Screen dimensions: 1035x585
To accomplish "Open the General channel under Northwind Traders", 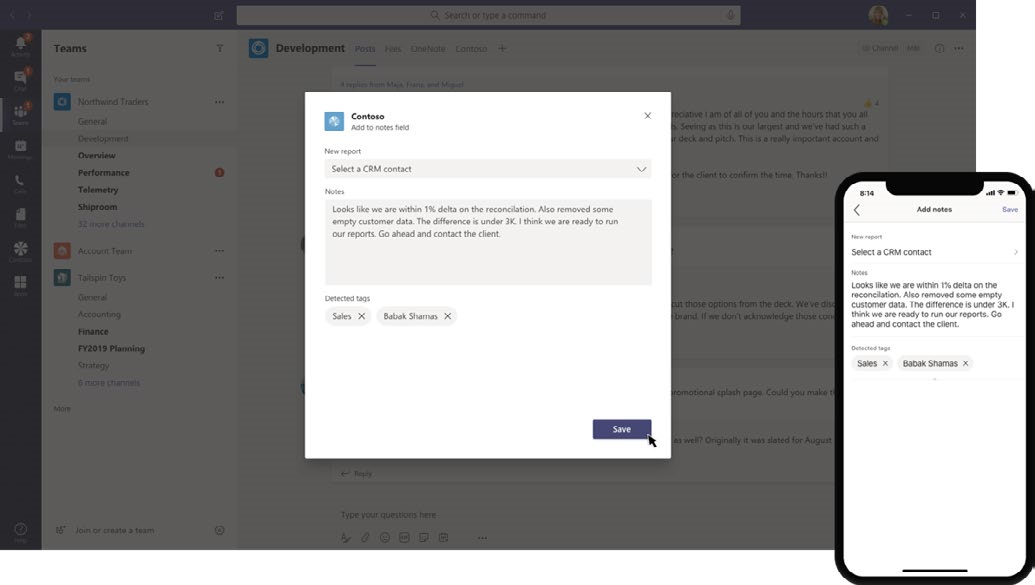I will click(92, 121).
